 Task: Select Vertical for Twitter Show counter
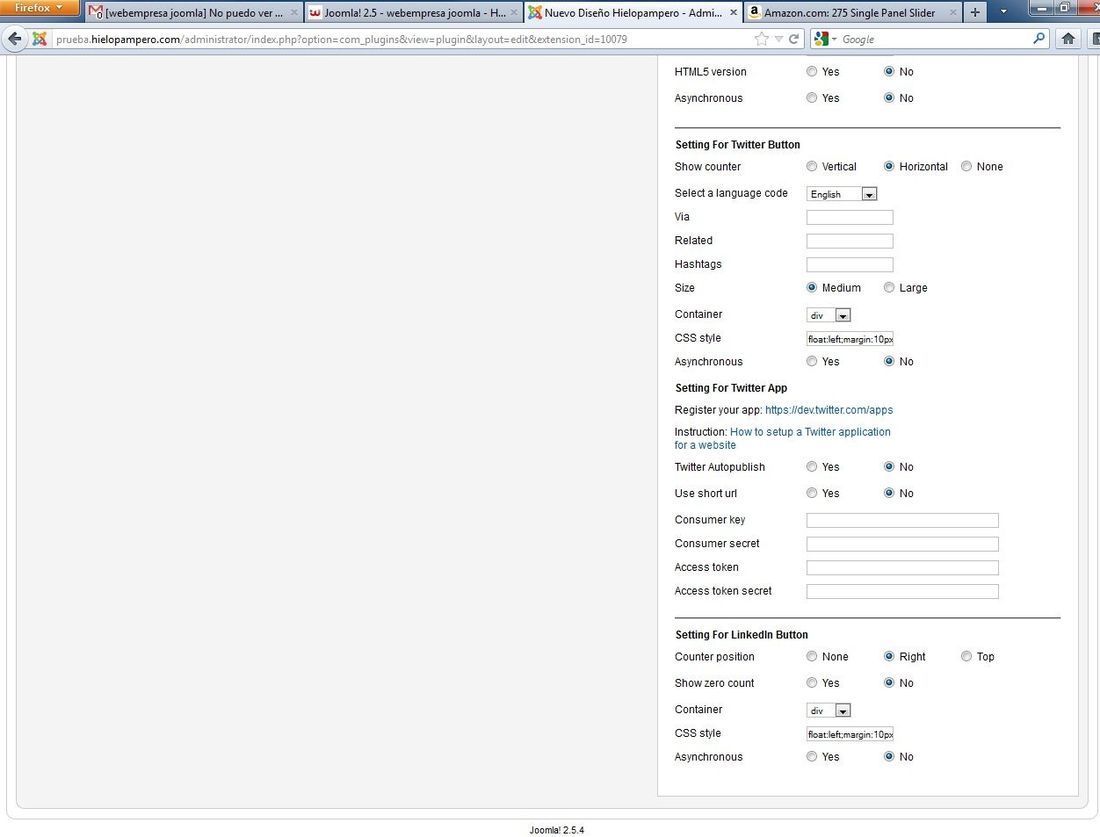coord(812,166)
